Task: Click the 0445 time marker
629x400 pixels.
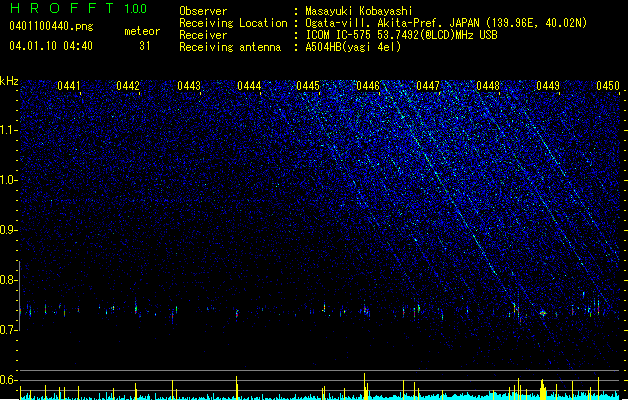Action: [308, 86]
